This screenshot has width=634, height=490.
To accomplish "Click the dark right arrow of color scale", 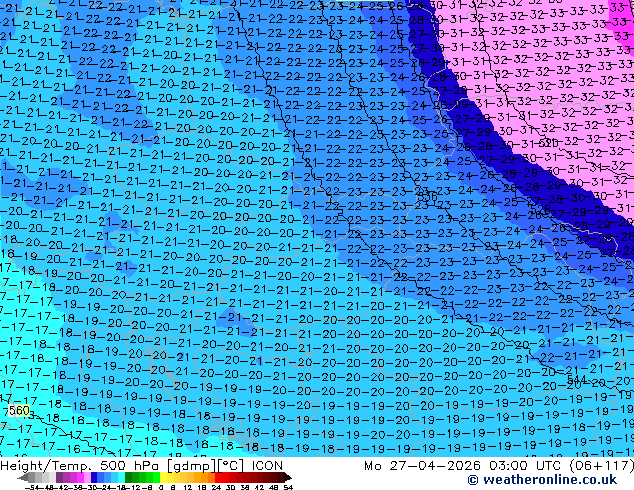I will coord(288,477).
